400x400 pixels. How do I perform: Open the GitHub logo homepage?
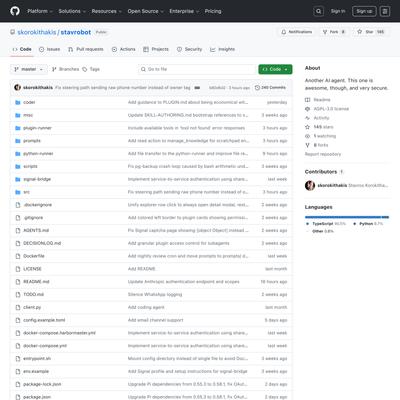(15, 11)
